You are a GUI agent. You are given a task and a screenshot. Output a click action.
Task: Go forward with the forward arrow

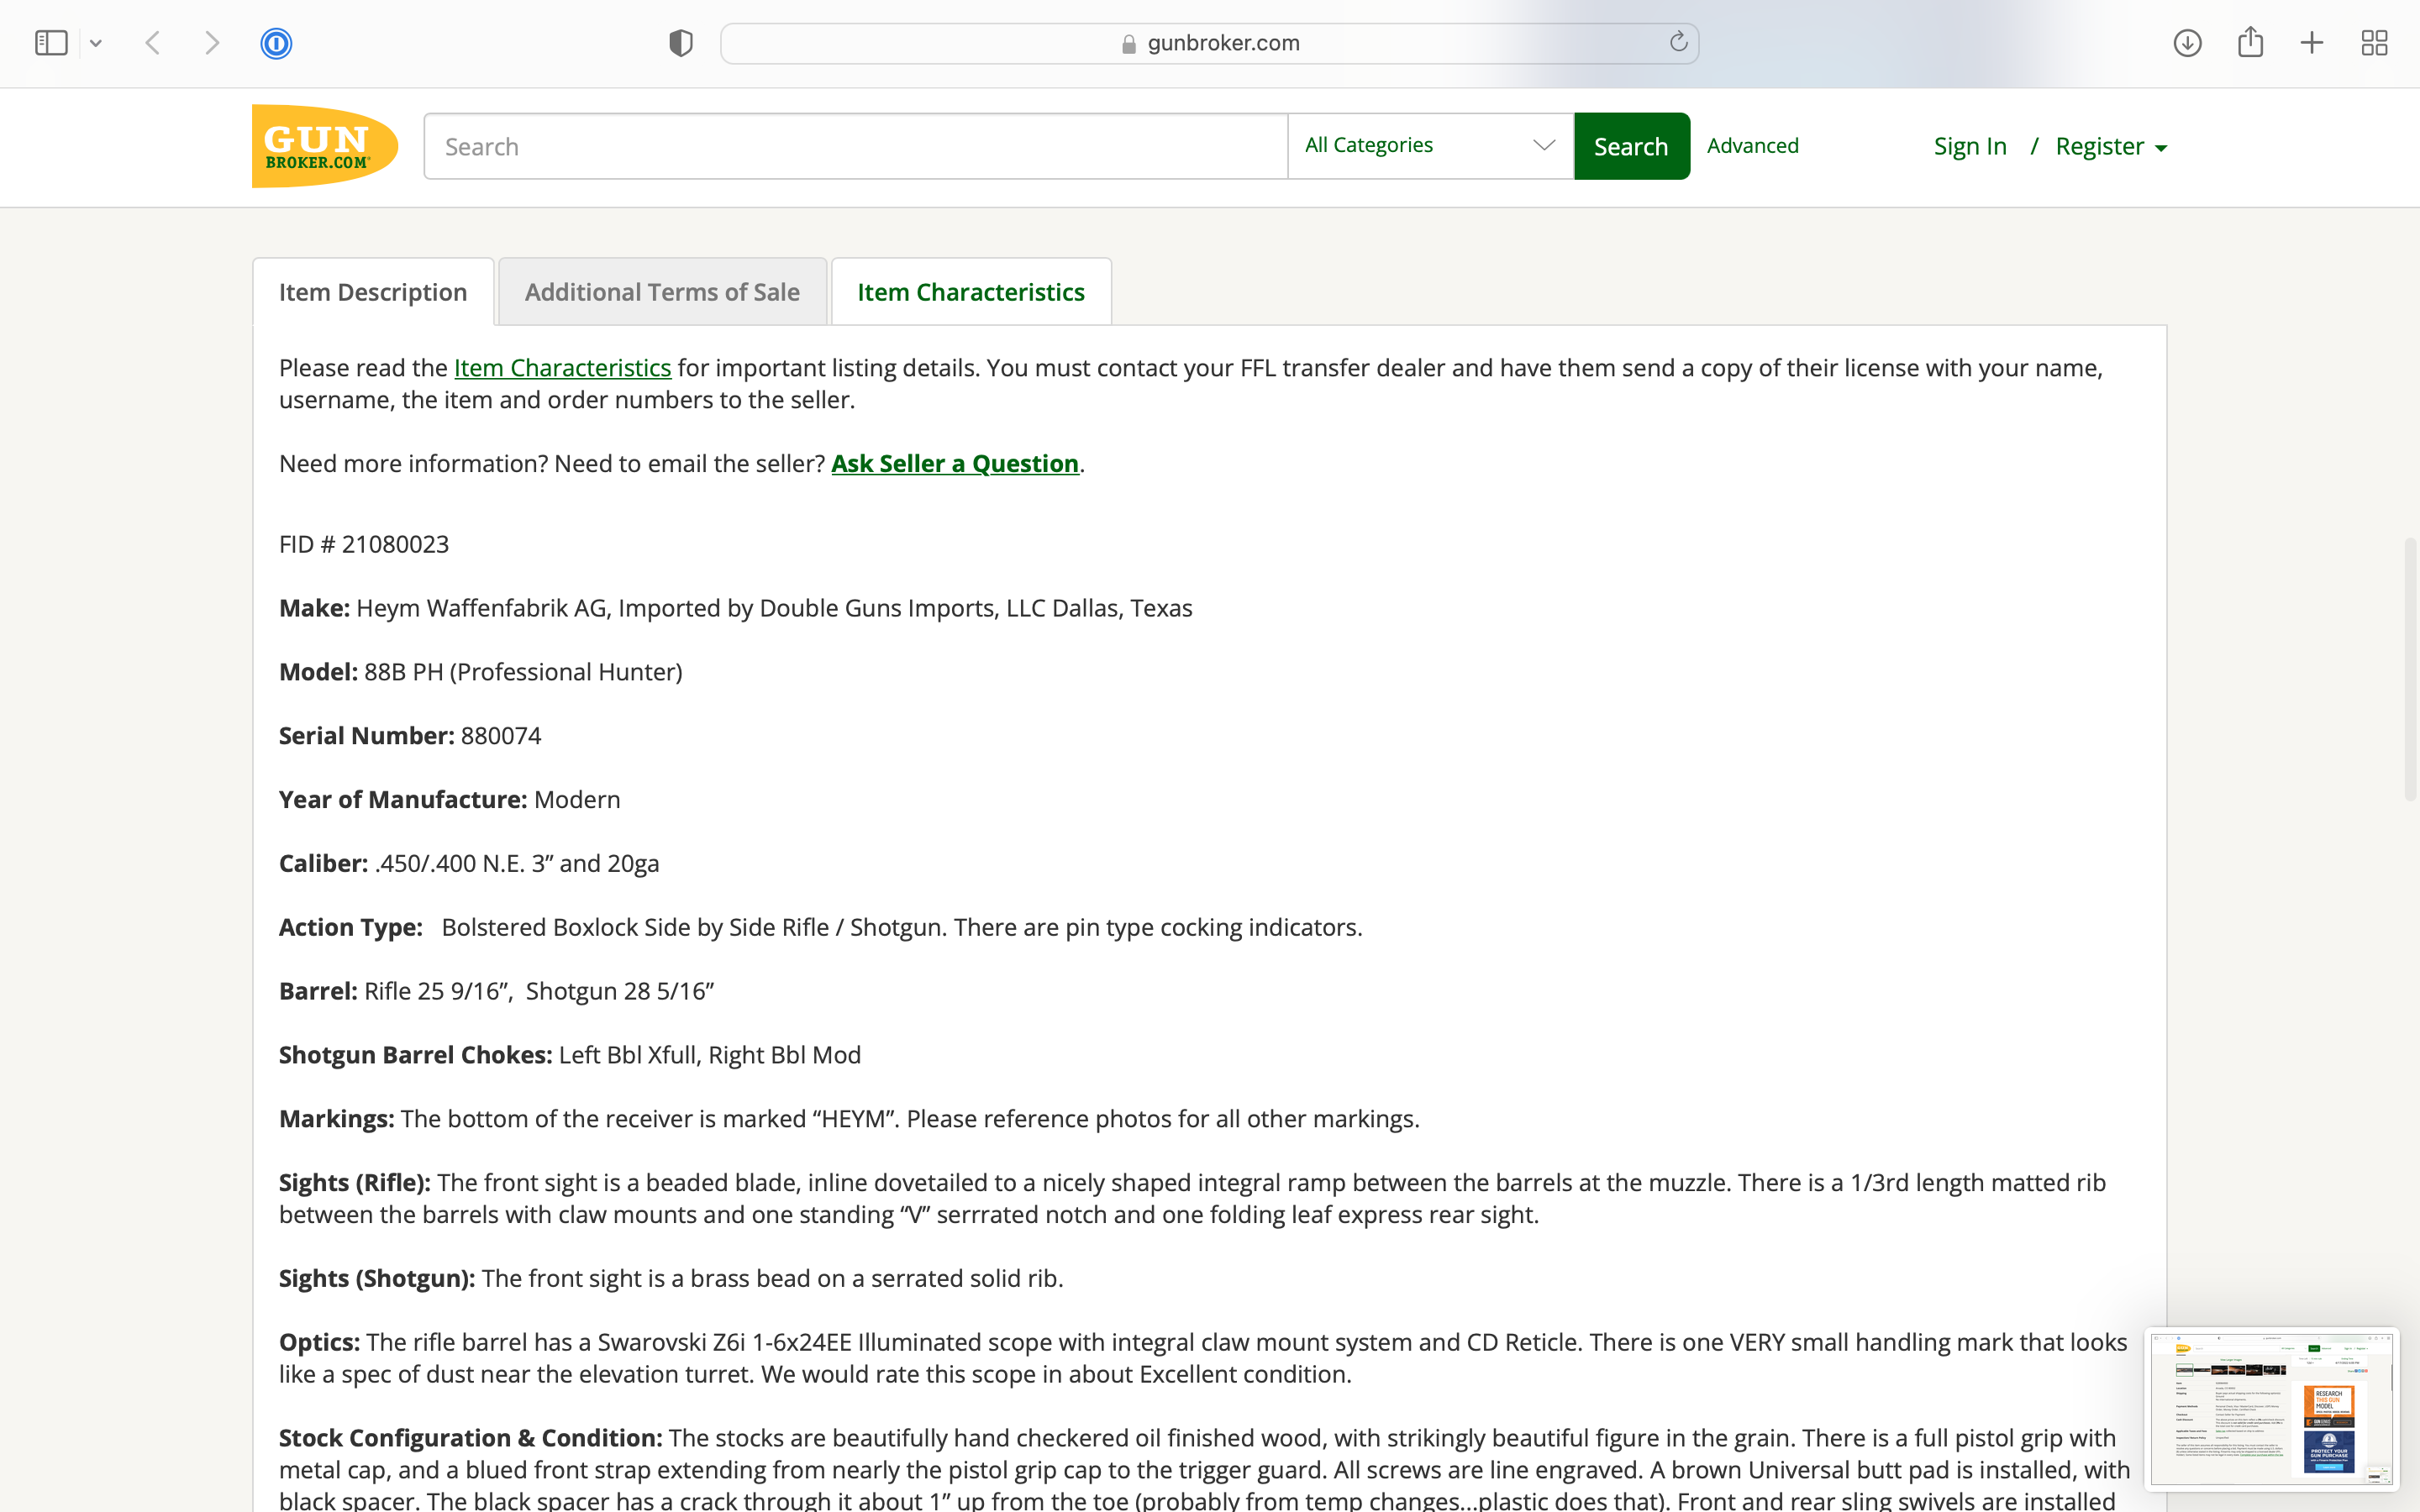click(x=212, y=43)
